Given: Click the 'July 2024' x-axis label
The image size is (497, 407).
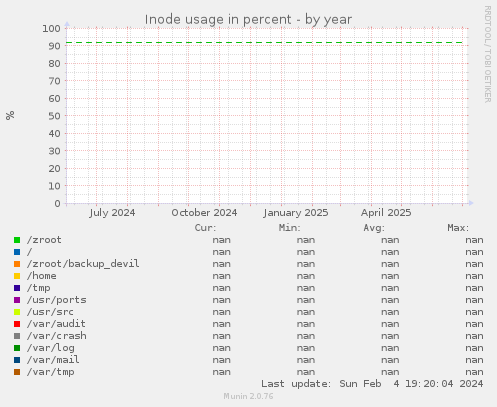Looking at the screenshot, I should click(x=112, y=213).
